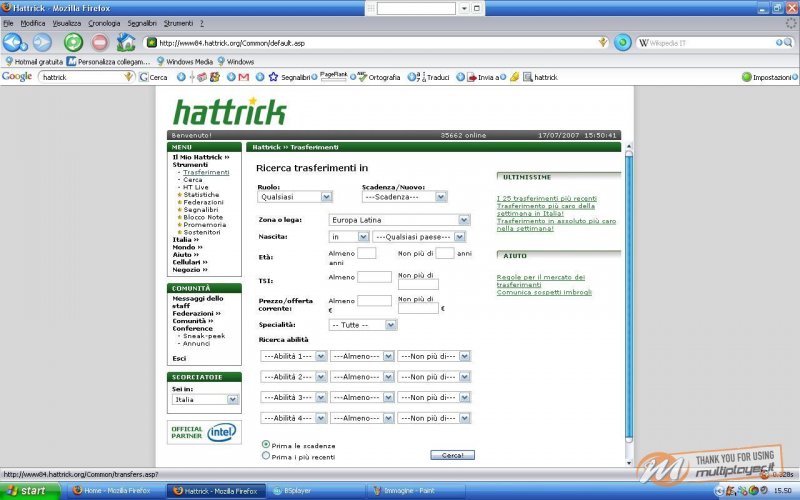Screen dimensions: 800x500
Task: Click the green Go button beside address bar
Action: [622, 43]
